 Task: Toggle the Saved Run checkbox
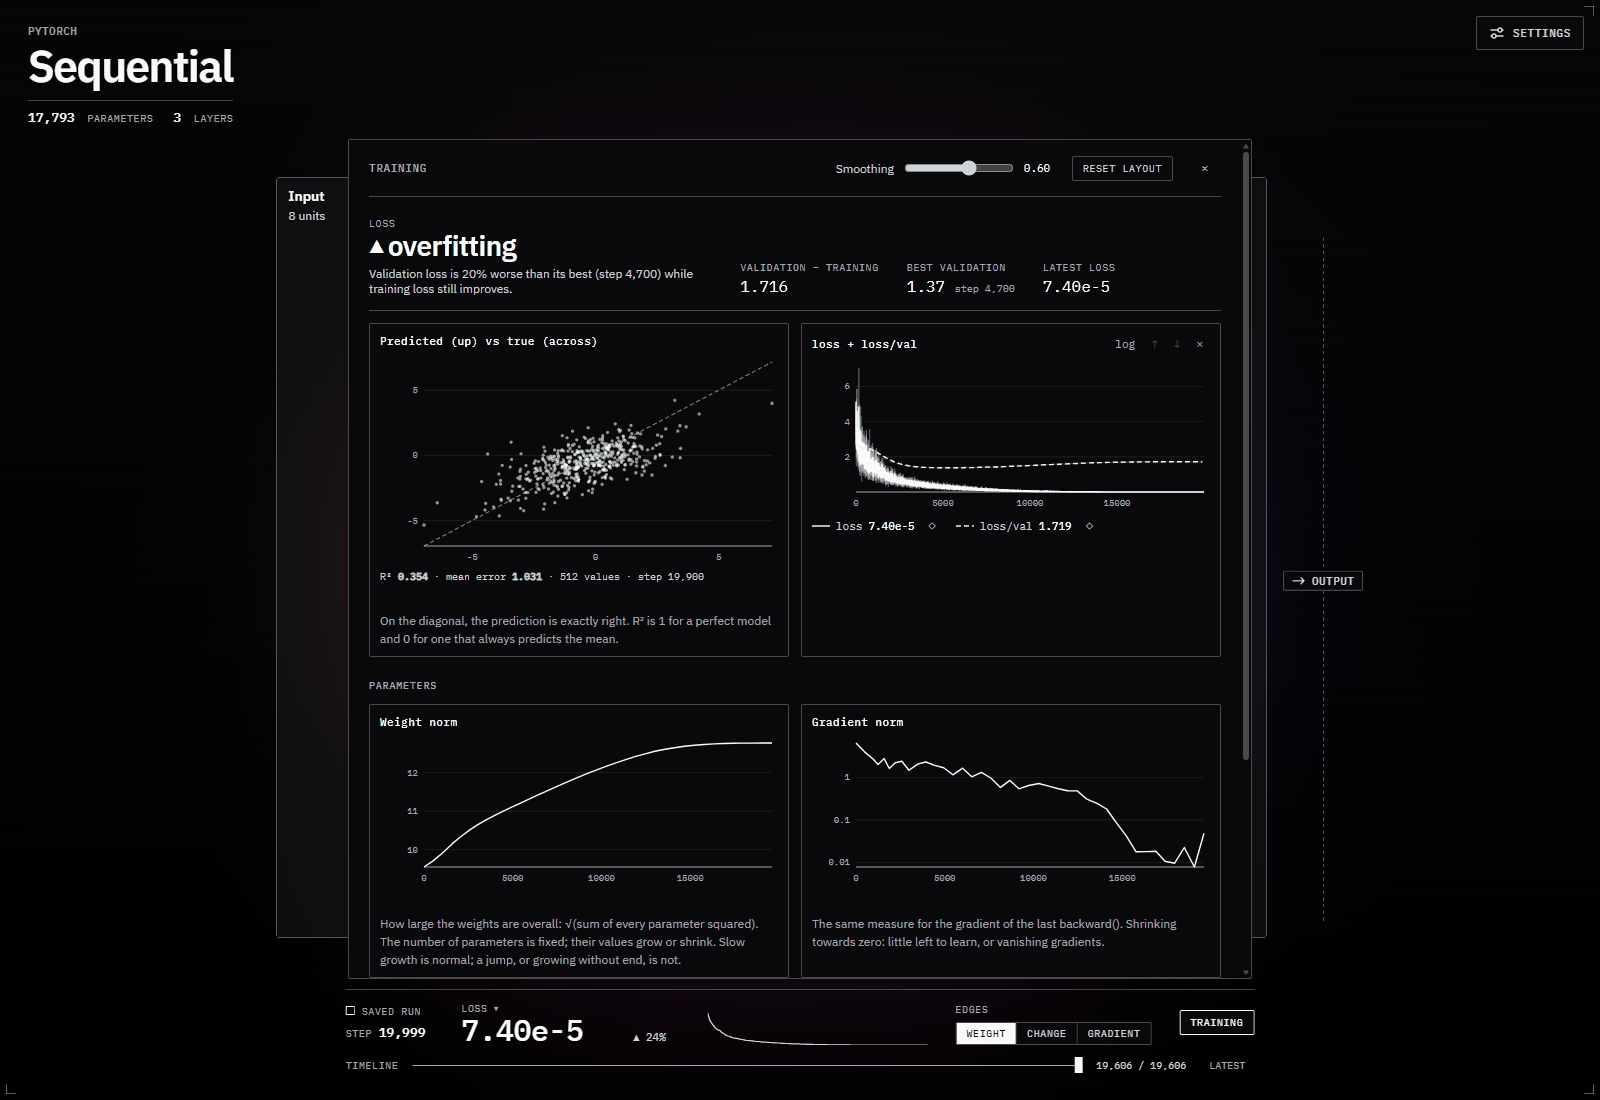pos(350,1011)
